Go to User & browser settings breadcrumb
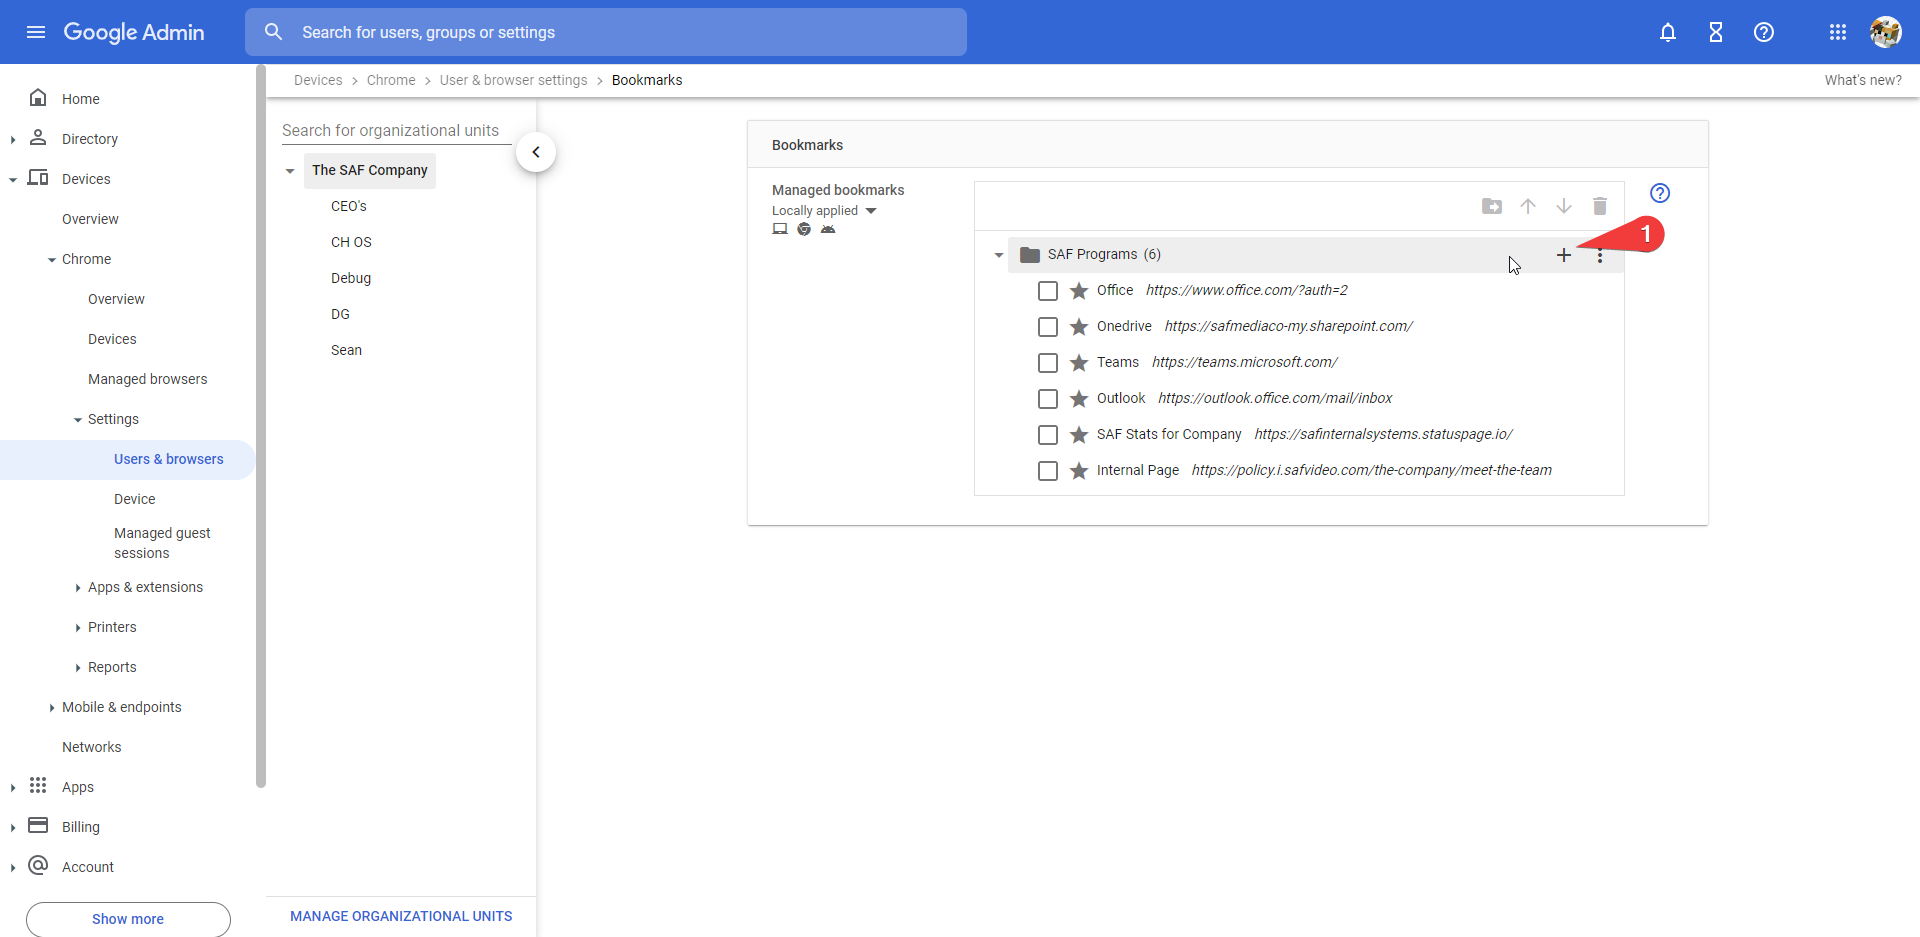Image resolution: width=1920 pixels, height=937 pixels. point(514,80)
